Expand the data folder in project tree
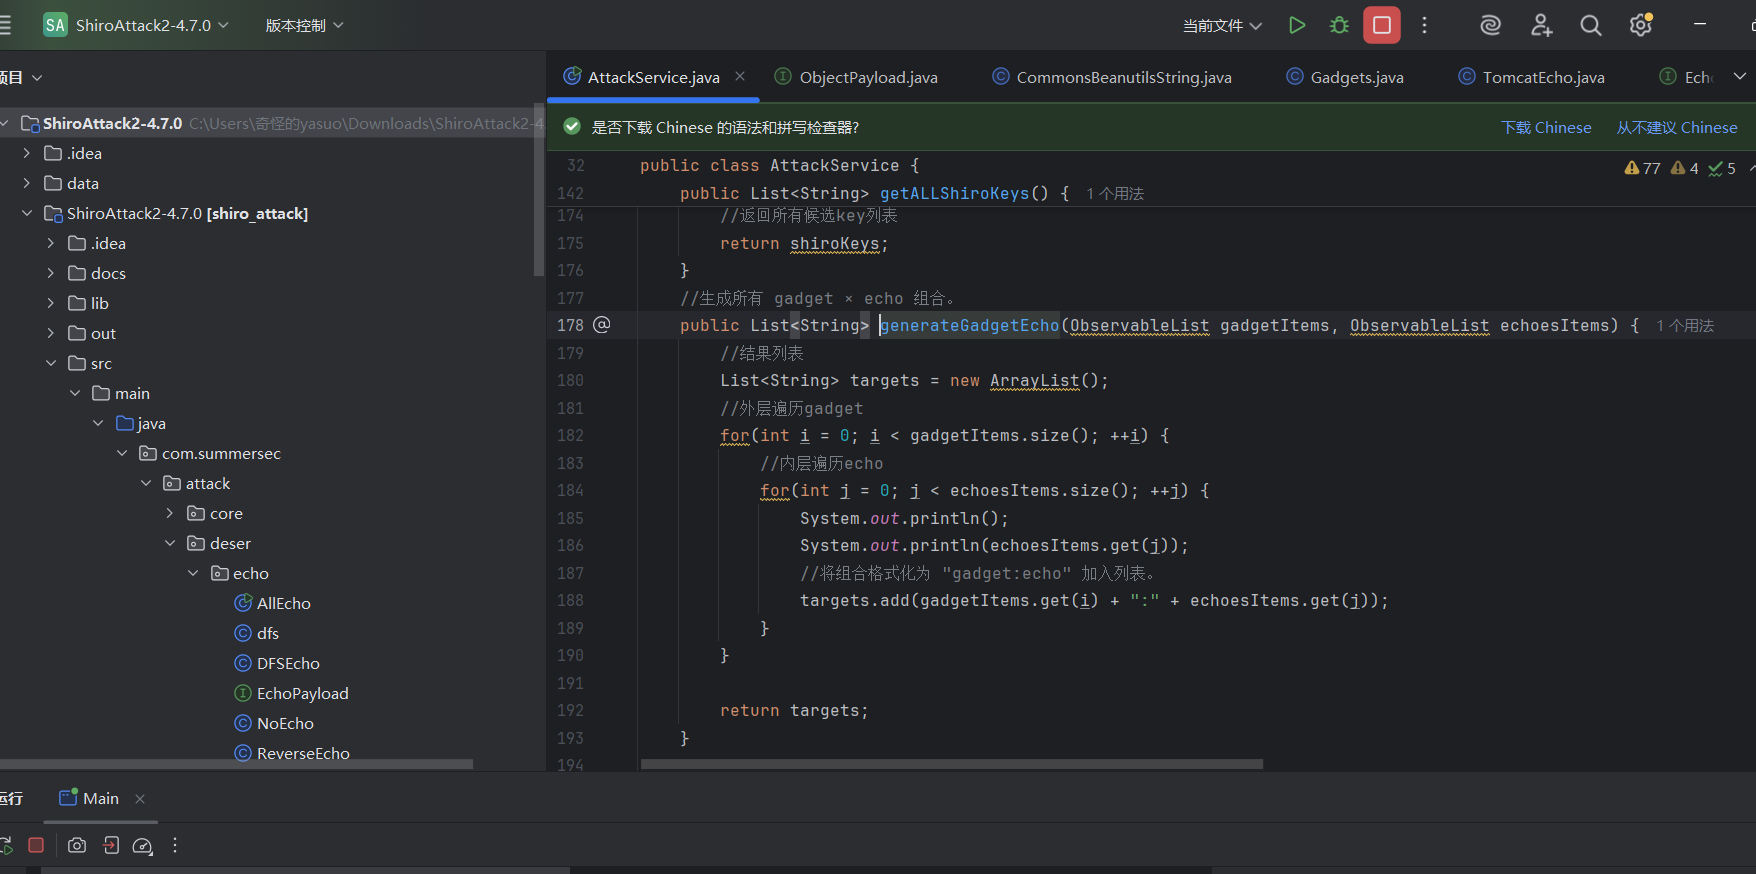Viewport: 1756px width, 874px height. (x=27, y=183)
